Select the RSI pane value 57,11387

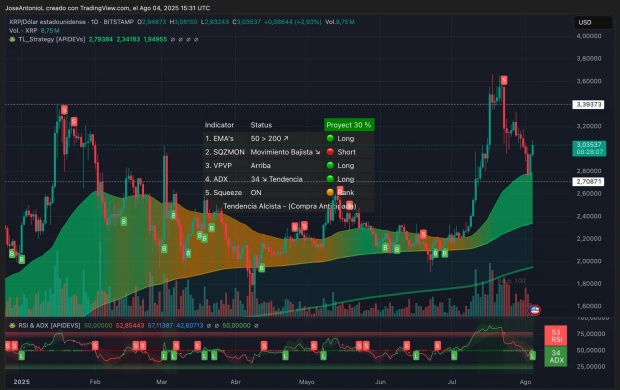160,326
